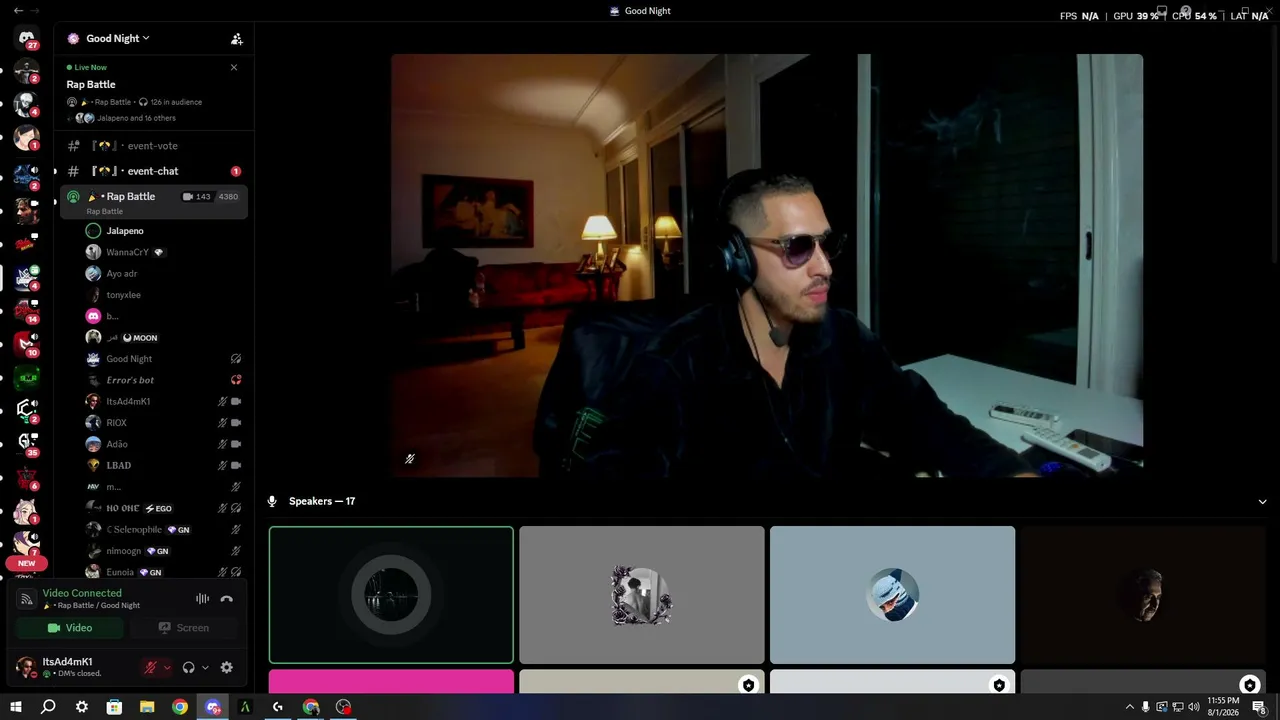The height and width of the screenshot is (720, 1280).
Task: Open Windows taskbar search
Action: click(x=48, y=707)
